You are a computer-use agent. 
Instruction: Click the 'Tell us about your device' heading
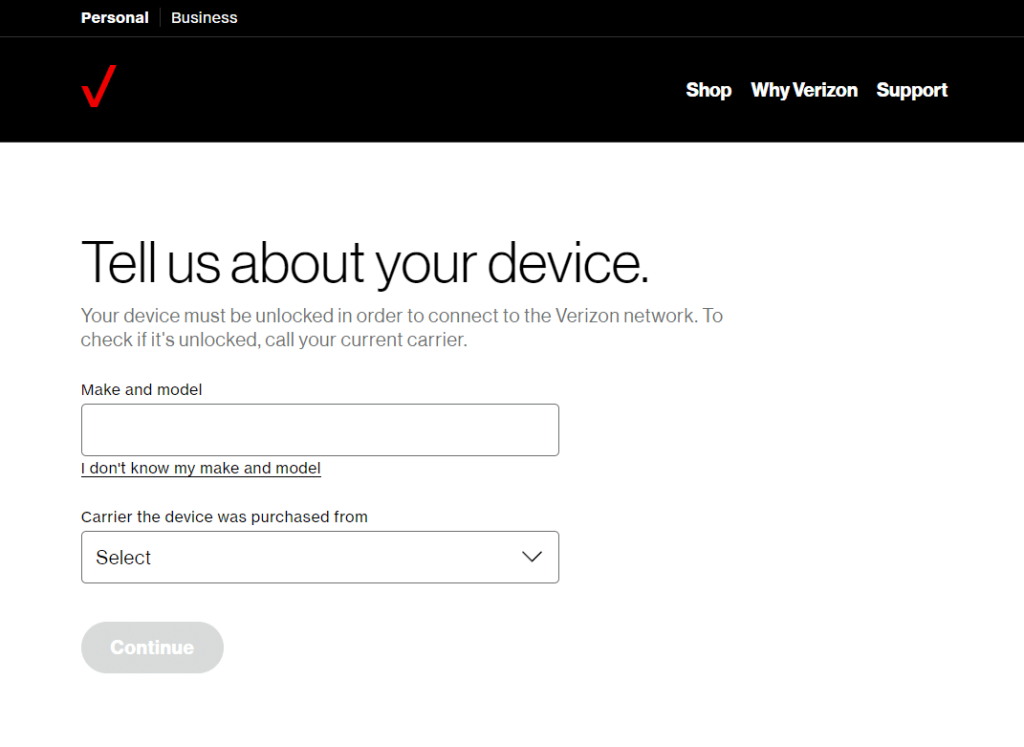(364, 263)
